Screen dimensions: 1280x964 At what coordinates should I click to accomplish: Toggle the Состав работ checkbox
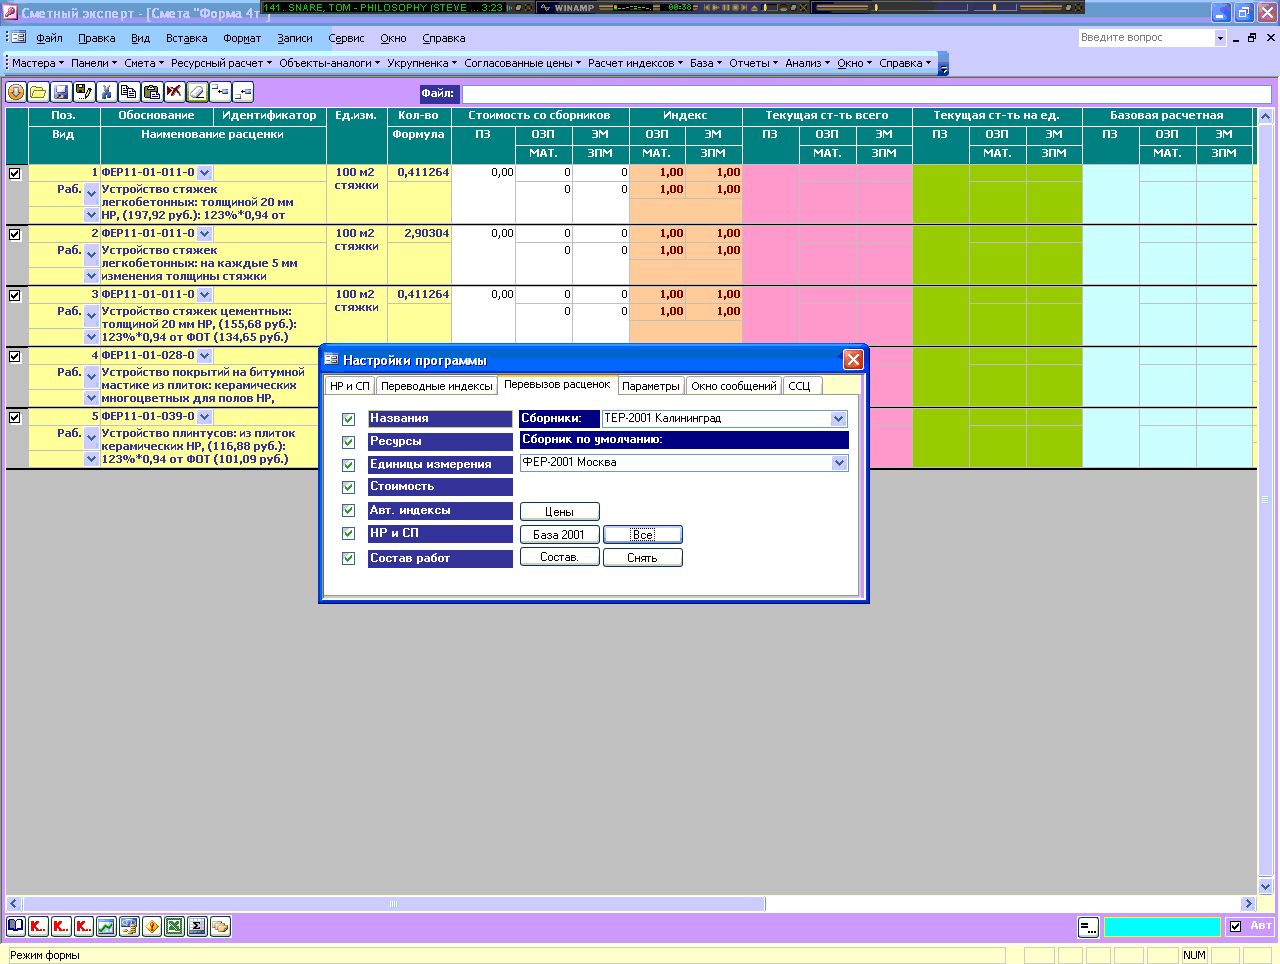click(349, 558)
